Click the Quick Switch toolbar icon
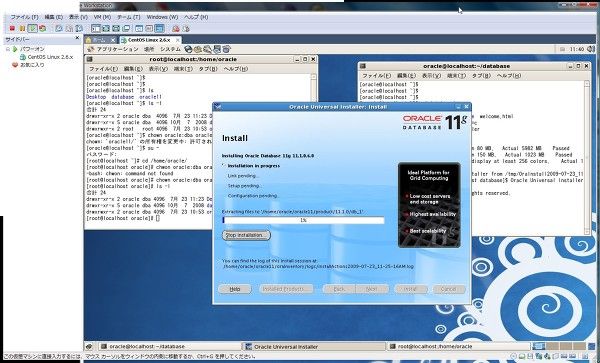Image resolution: width=600 pixels, height=363 pixels. click(x=106, y=28)
